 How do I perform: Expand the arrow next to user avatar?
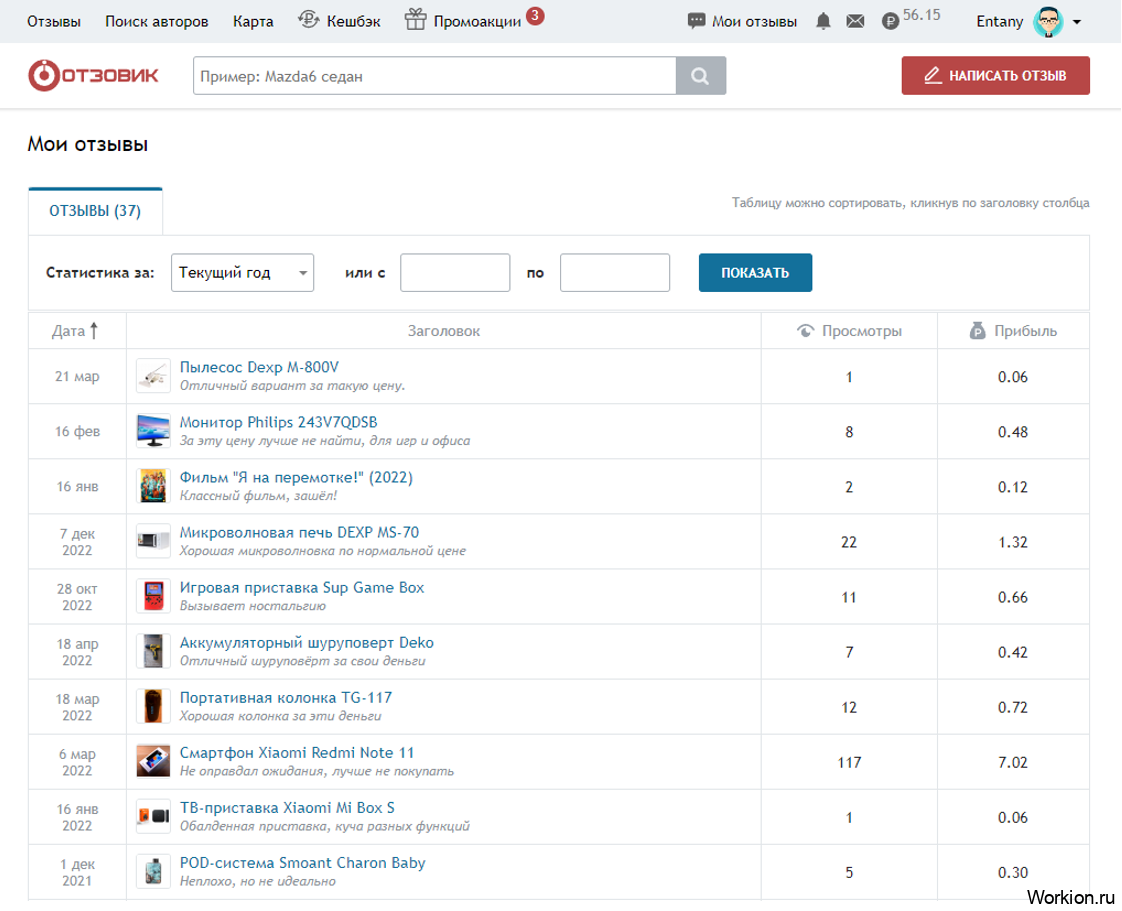[x=1077, y=22]
